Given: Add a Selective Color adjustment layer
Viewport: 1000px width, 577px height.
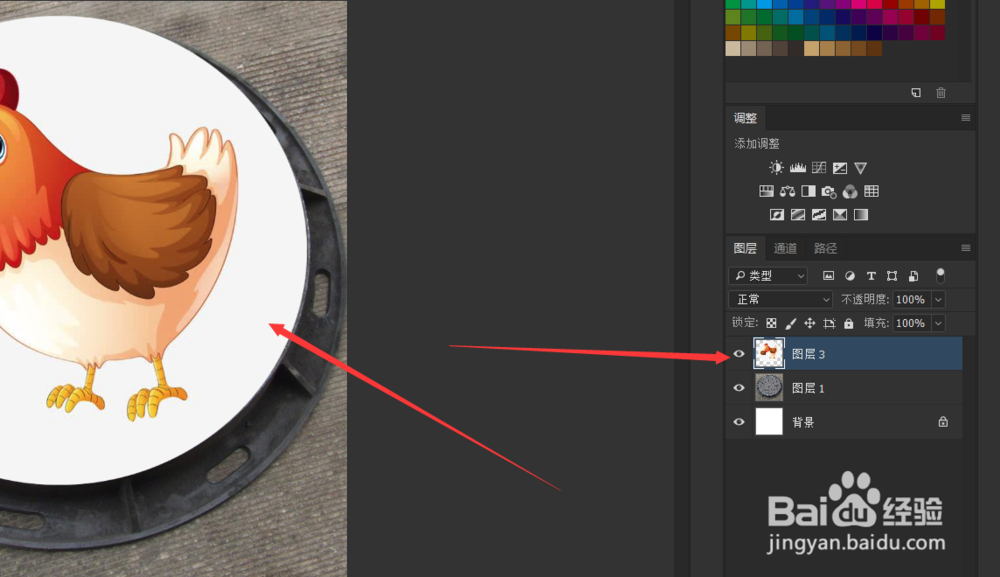Looking at the screenshot, I should pos(840,215).
